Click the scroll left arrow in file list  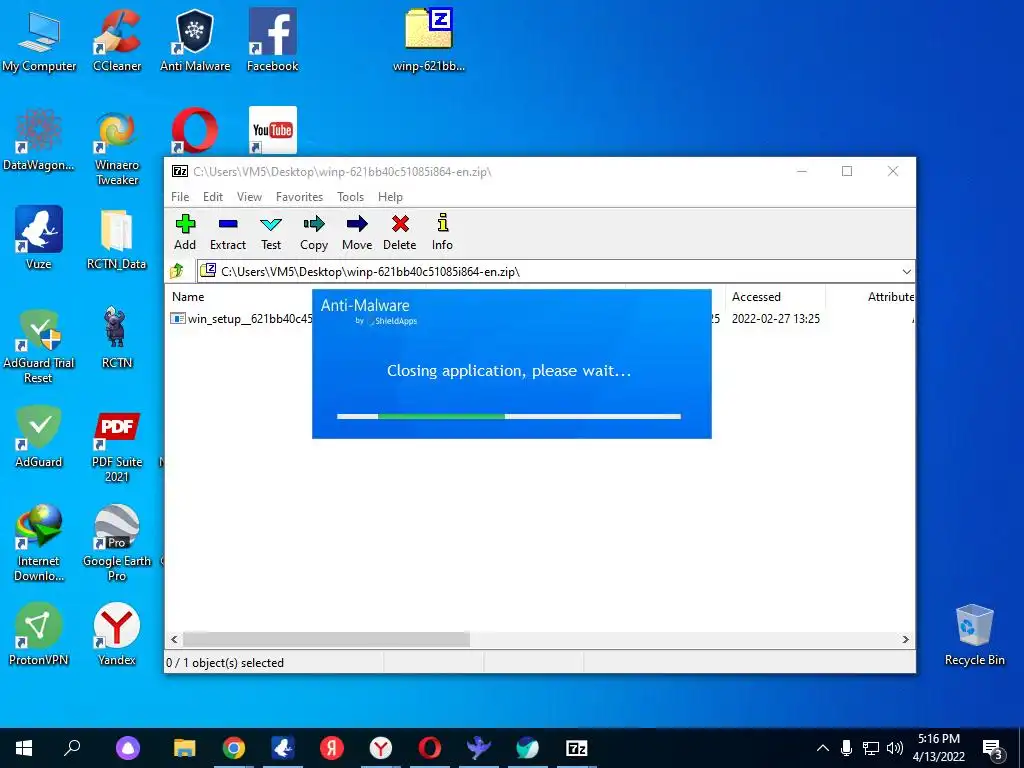pyautogui.click(x=174, y=639)
